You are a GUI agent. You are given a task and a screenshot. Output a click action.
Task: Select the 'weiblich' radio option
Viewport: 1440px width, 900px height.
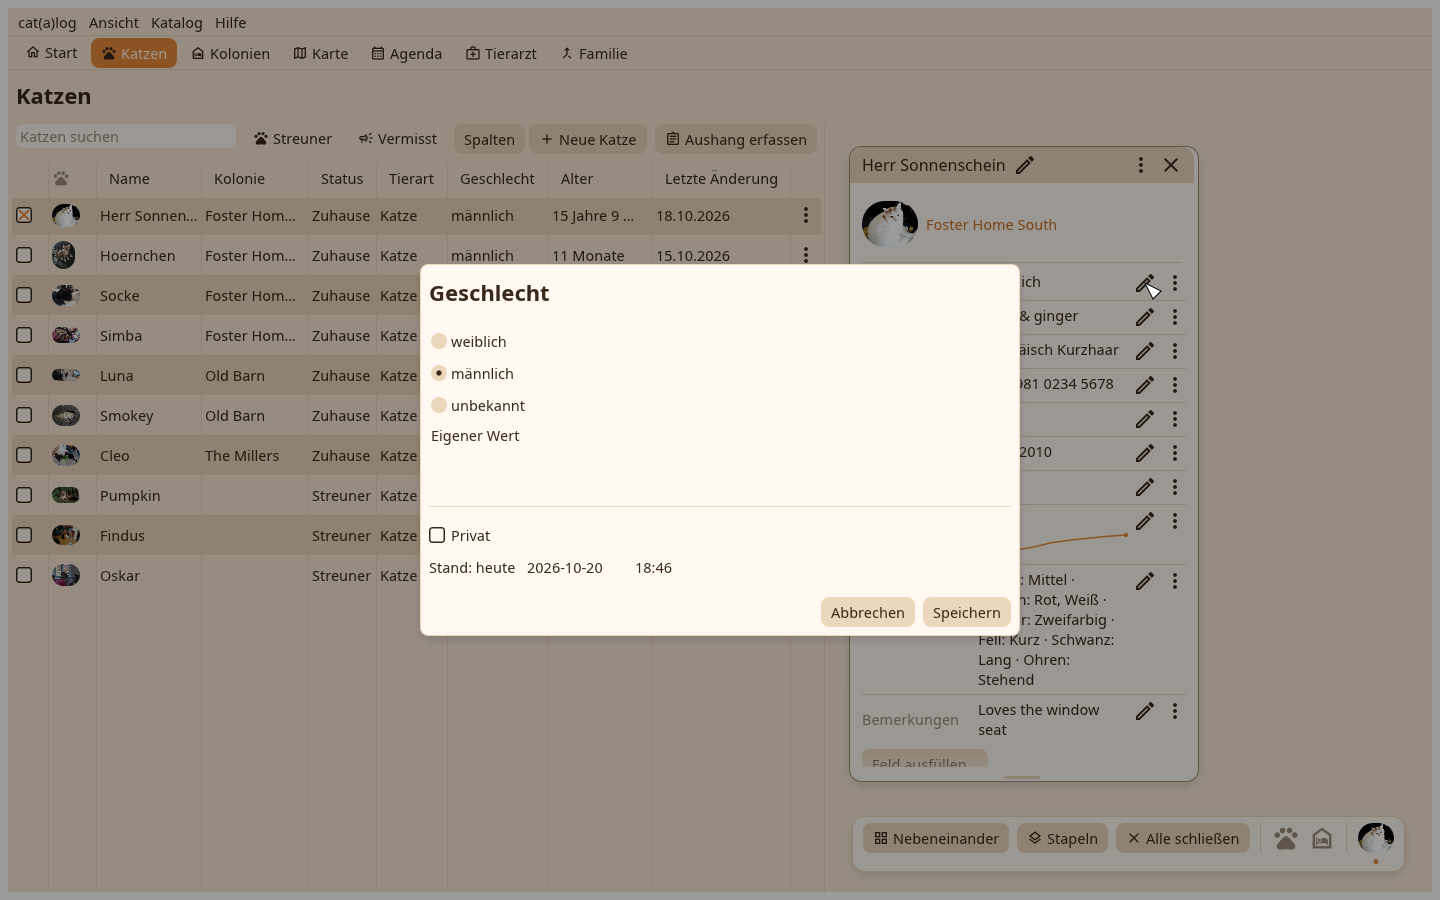point(439,341)
